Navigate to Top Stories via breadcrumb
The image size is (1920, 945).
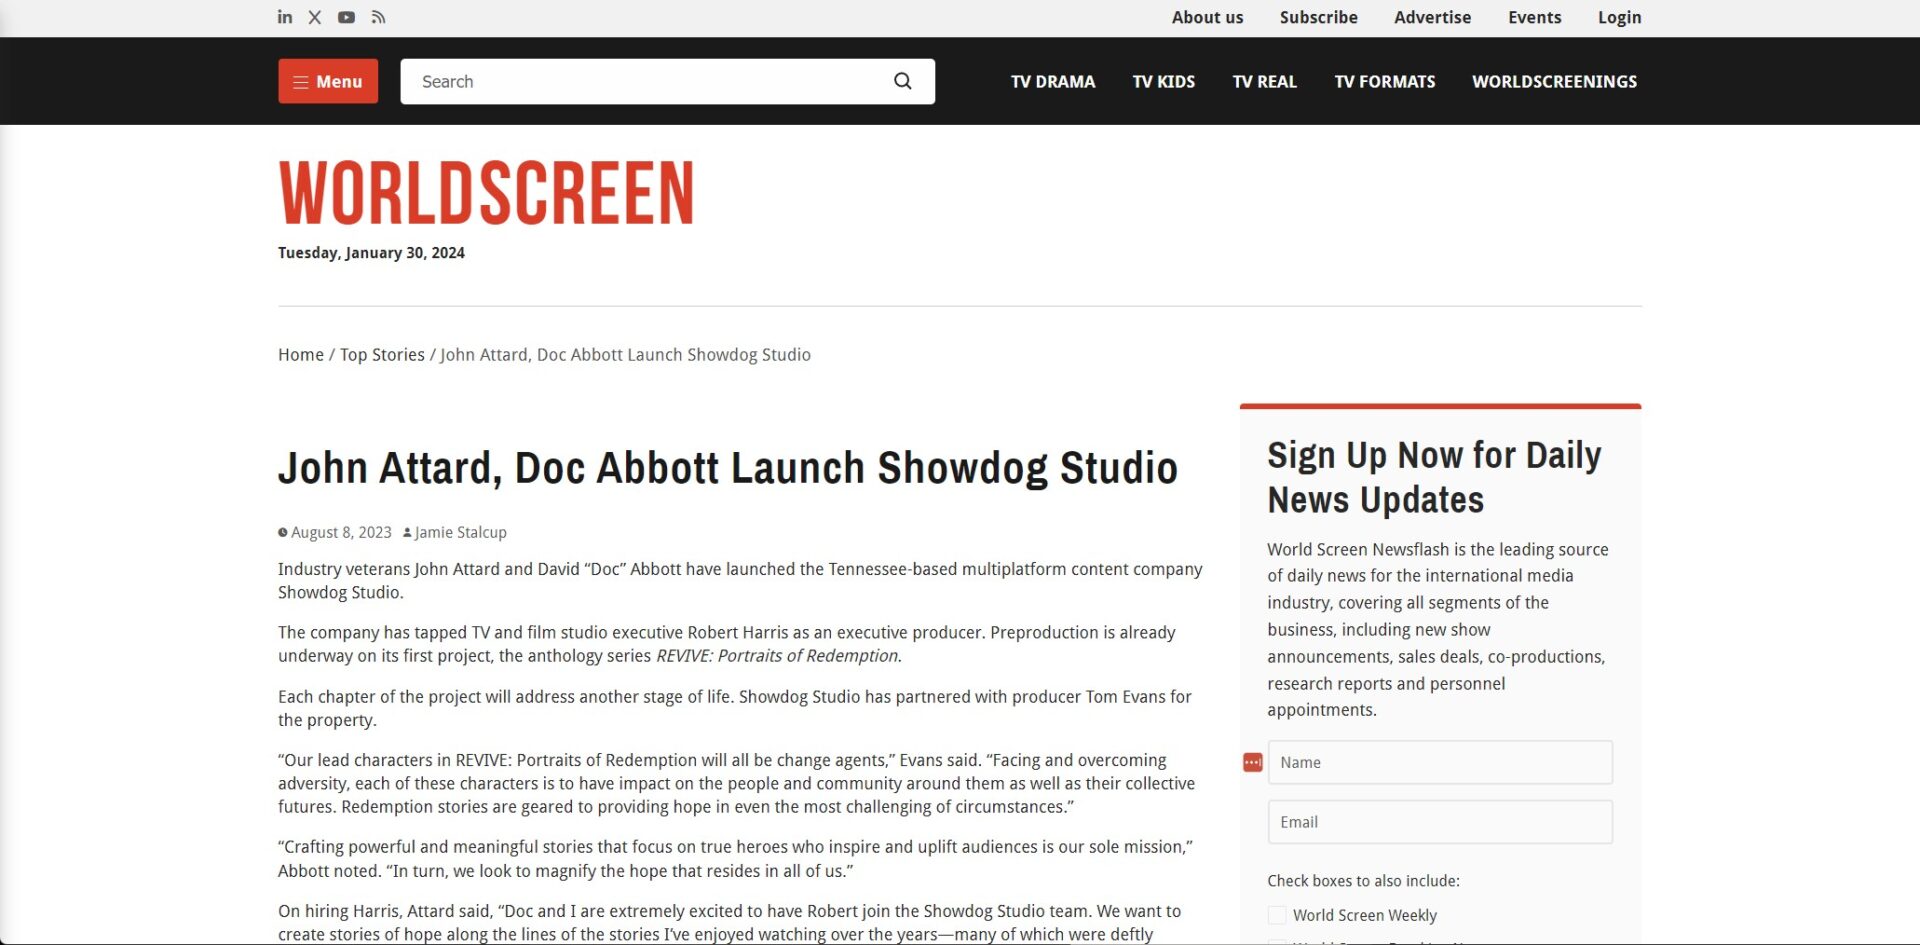click(x=382, y=354)
